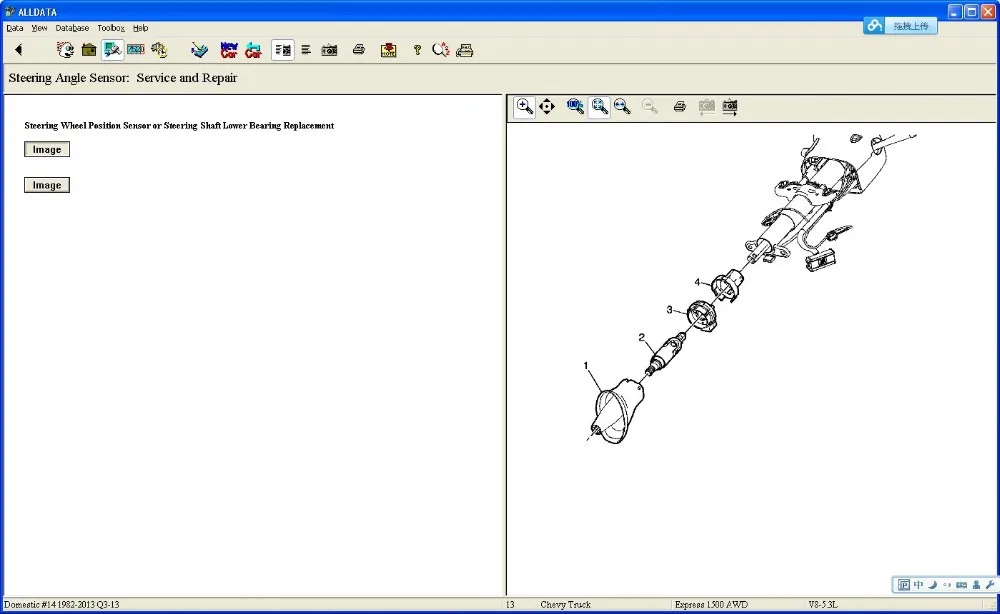Print article using main toolbar printer
This screenshot has width=1000, height=614.
point(359,50)
